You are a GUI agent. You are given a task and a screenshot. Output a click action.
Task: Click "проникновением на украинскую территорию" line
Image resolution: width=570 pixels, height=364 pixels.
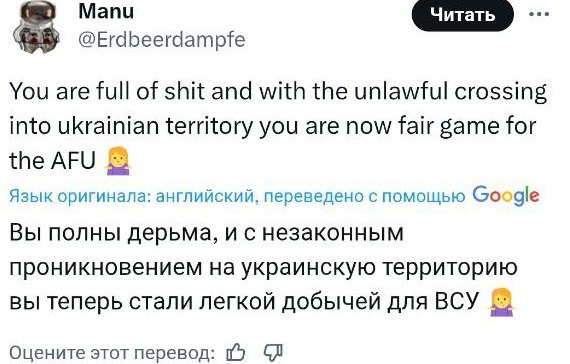(x=263, y=268)
